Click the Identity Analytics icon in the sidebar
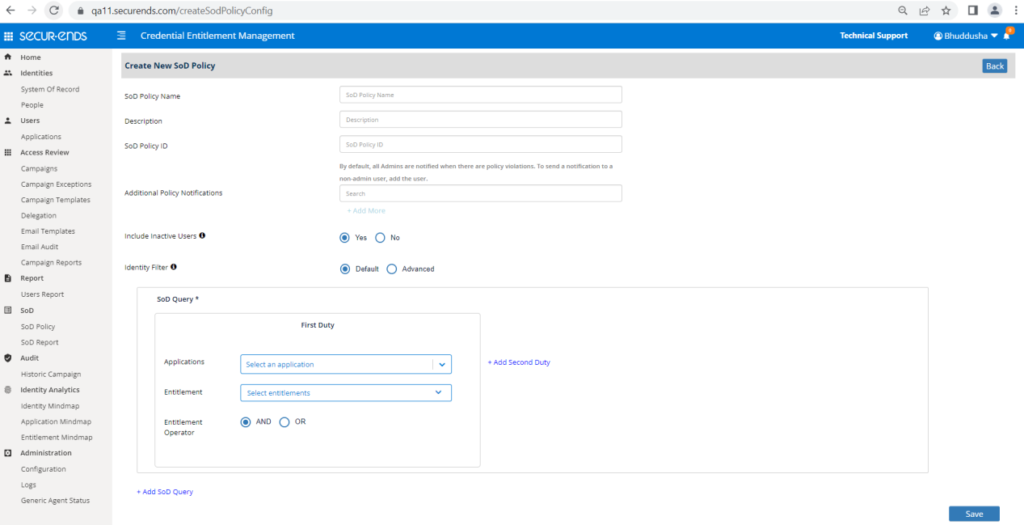The image size is (1024, 525). point(8,390)
